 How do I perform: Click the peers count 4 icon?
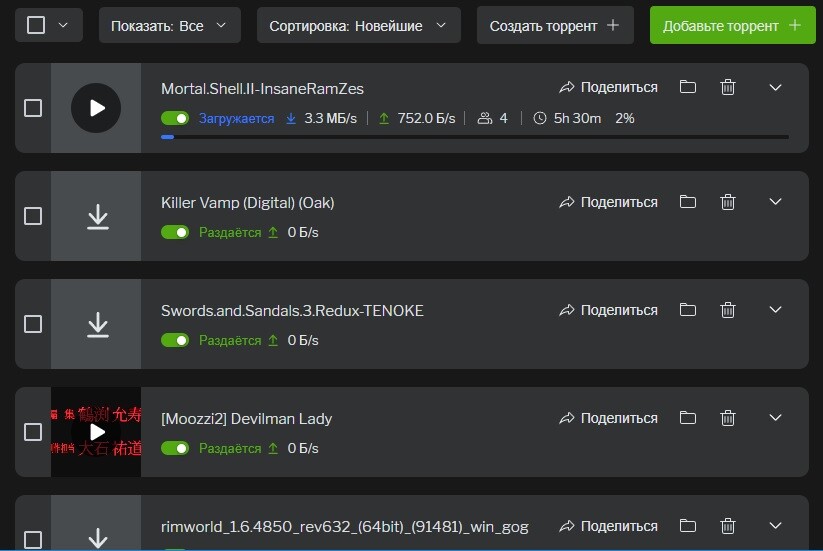pyautogui.click(x=484, y=119)
